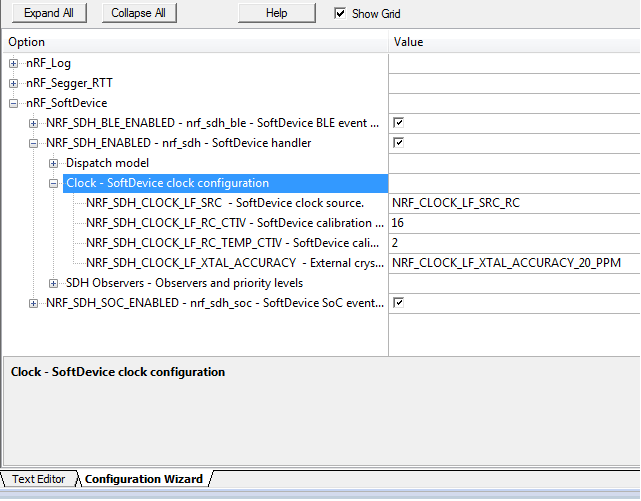
Task: Collapse the NRF_SDH_ENABLED node
Action: click(x=34, y=143)
